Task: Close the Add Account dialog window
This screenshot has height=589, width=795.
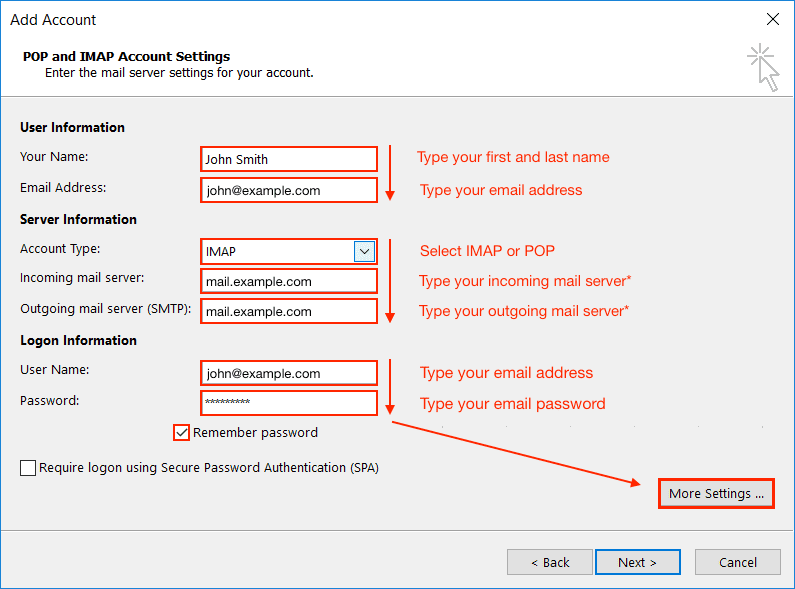Action: pyautogui.click(x=772, y=19)
